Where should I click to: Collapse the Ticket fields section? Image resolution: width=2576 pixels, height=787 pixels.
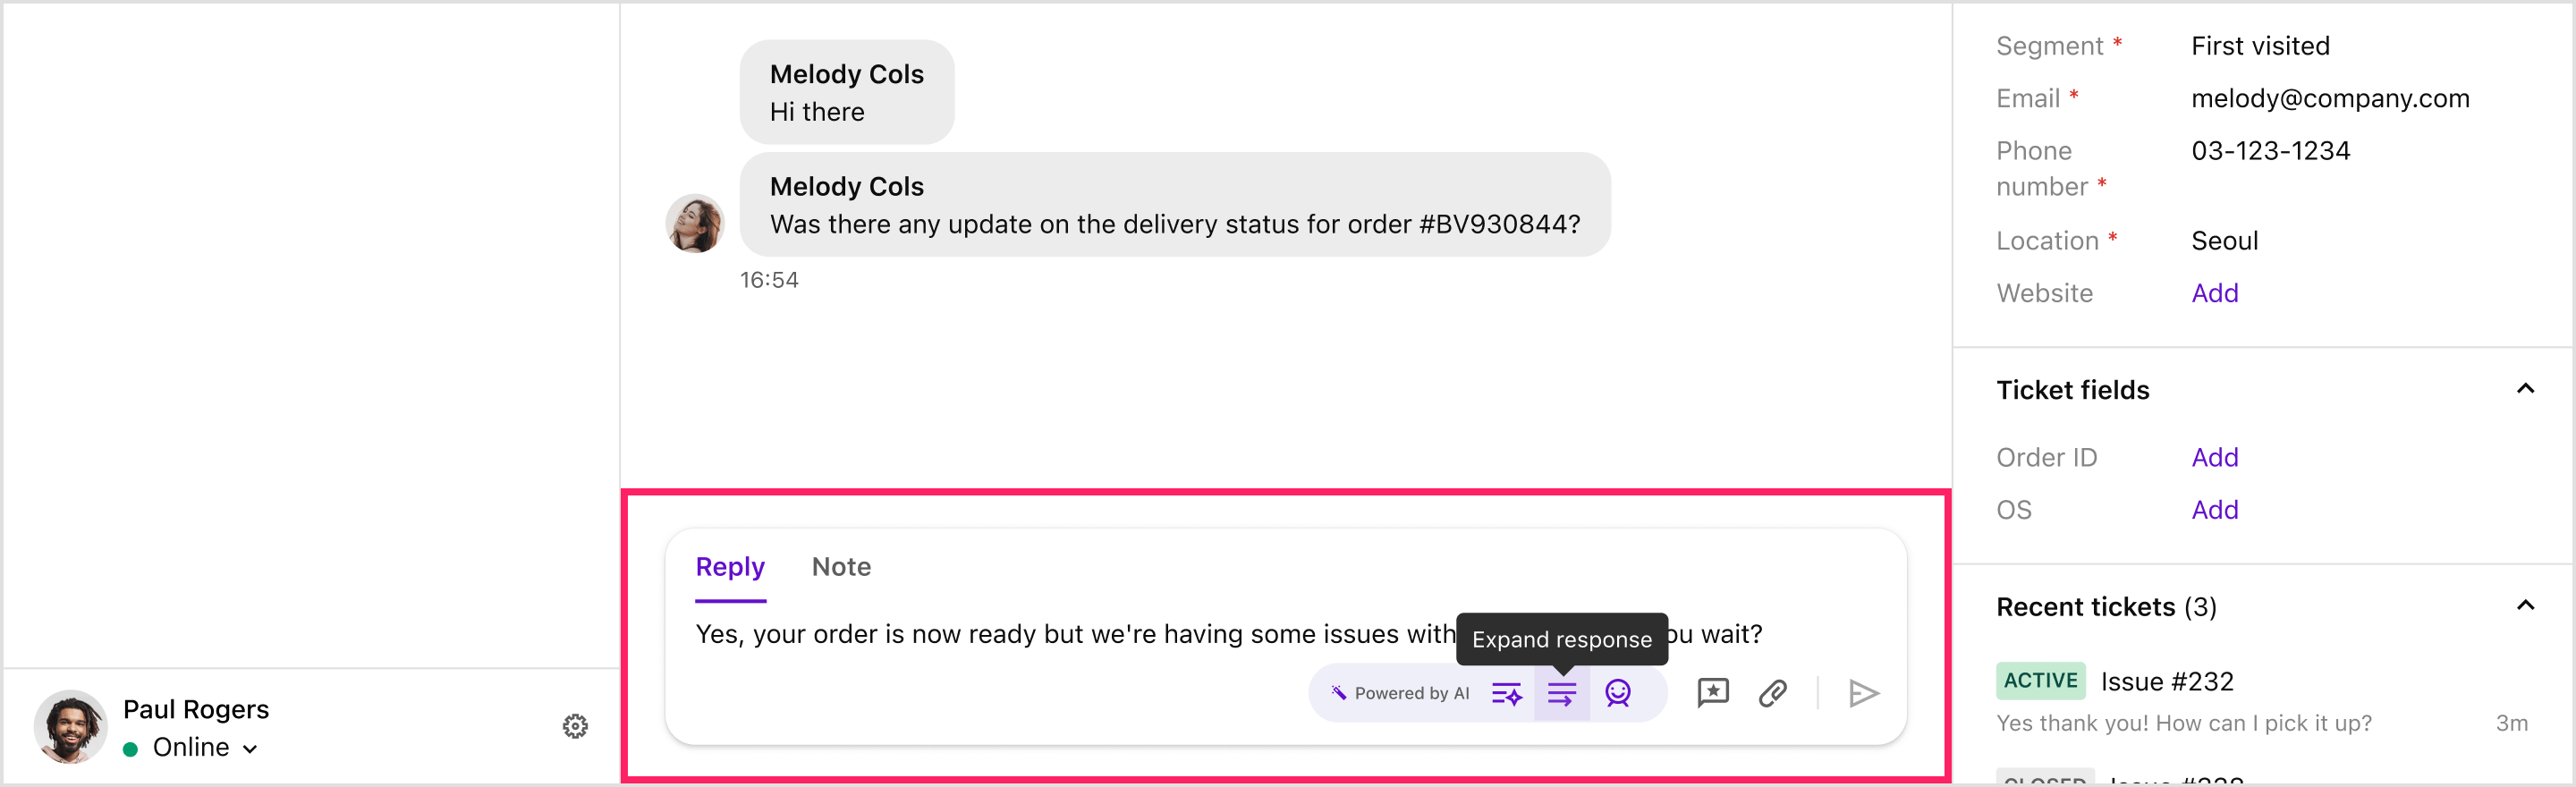[2524, 389]
